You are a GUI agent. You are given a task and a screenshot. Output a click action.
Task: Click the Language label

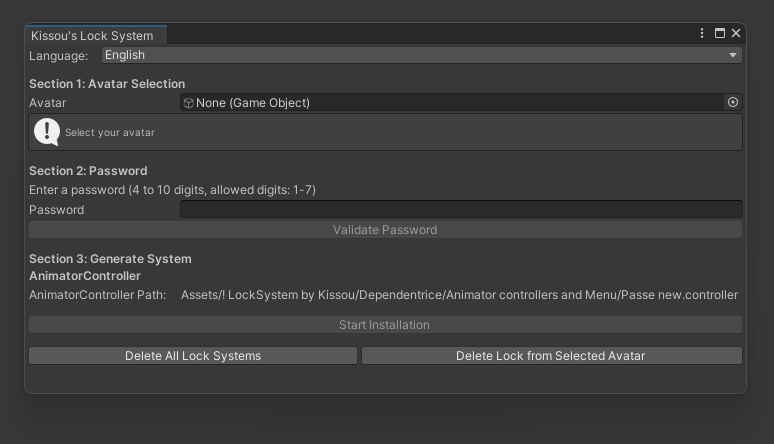click(x=58, y=55)
